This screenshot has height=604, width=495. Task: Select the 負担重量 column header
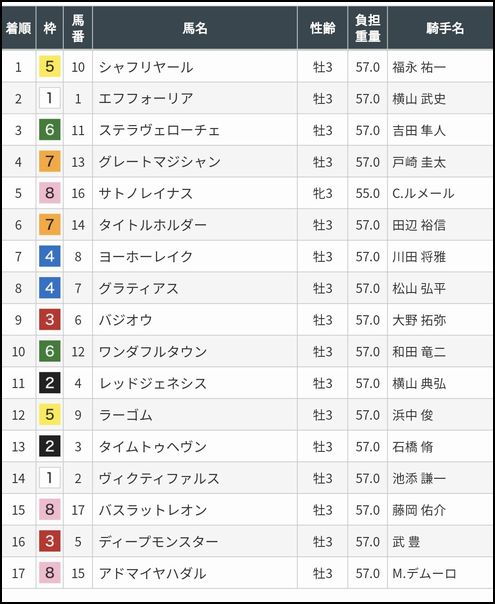point(367,28)
